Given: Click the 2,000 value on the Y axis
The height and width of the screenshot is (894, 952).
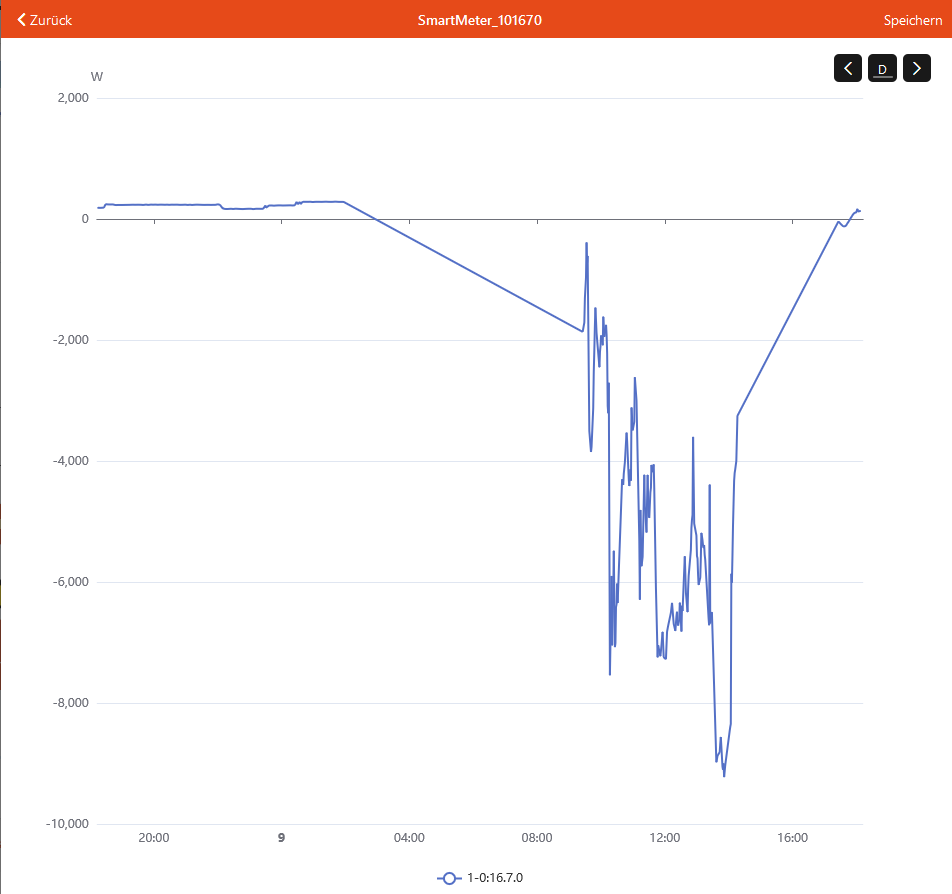Looking at the screenshot, I should (72, 98).
